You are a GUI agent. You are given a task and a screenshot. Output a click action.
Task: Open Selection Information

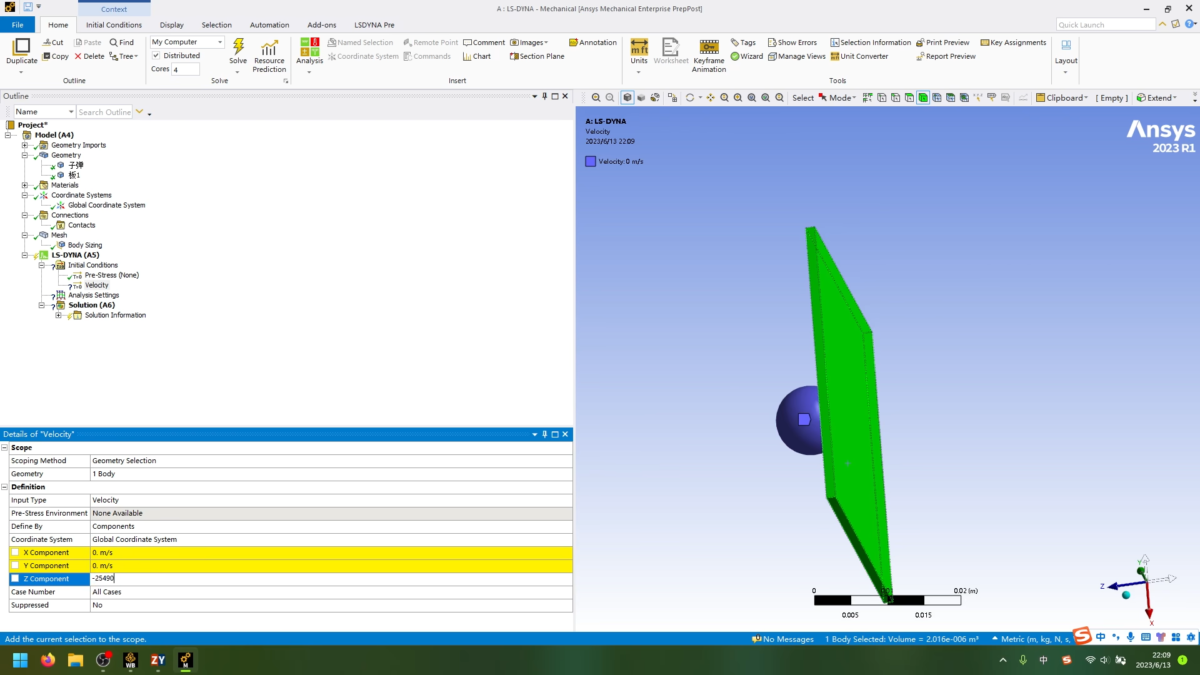(870, 42)
